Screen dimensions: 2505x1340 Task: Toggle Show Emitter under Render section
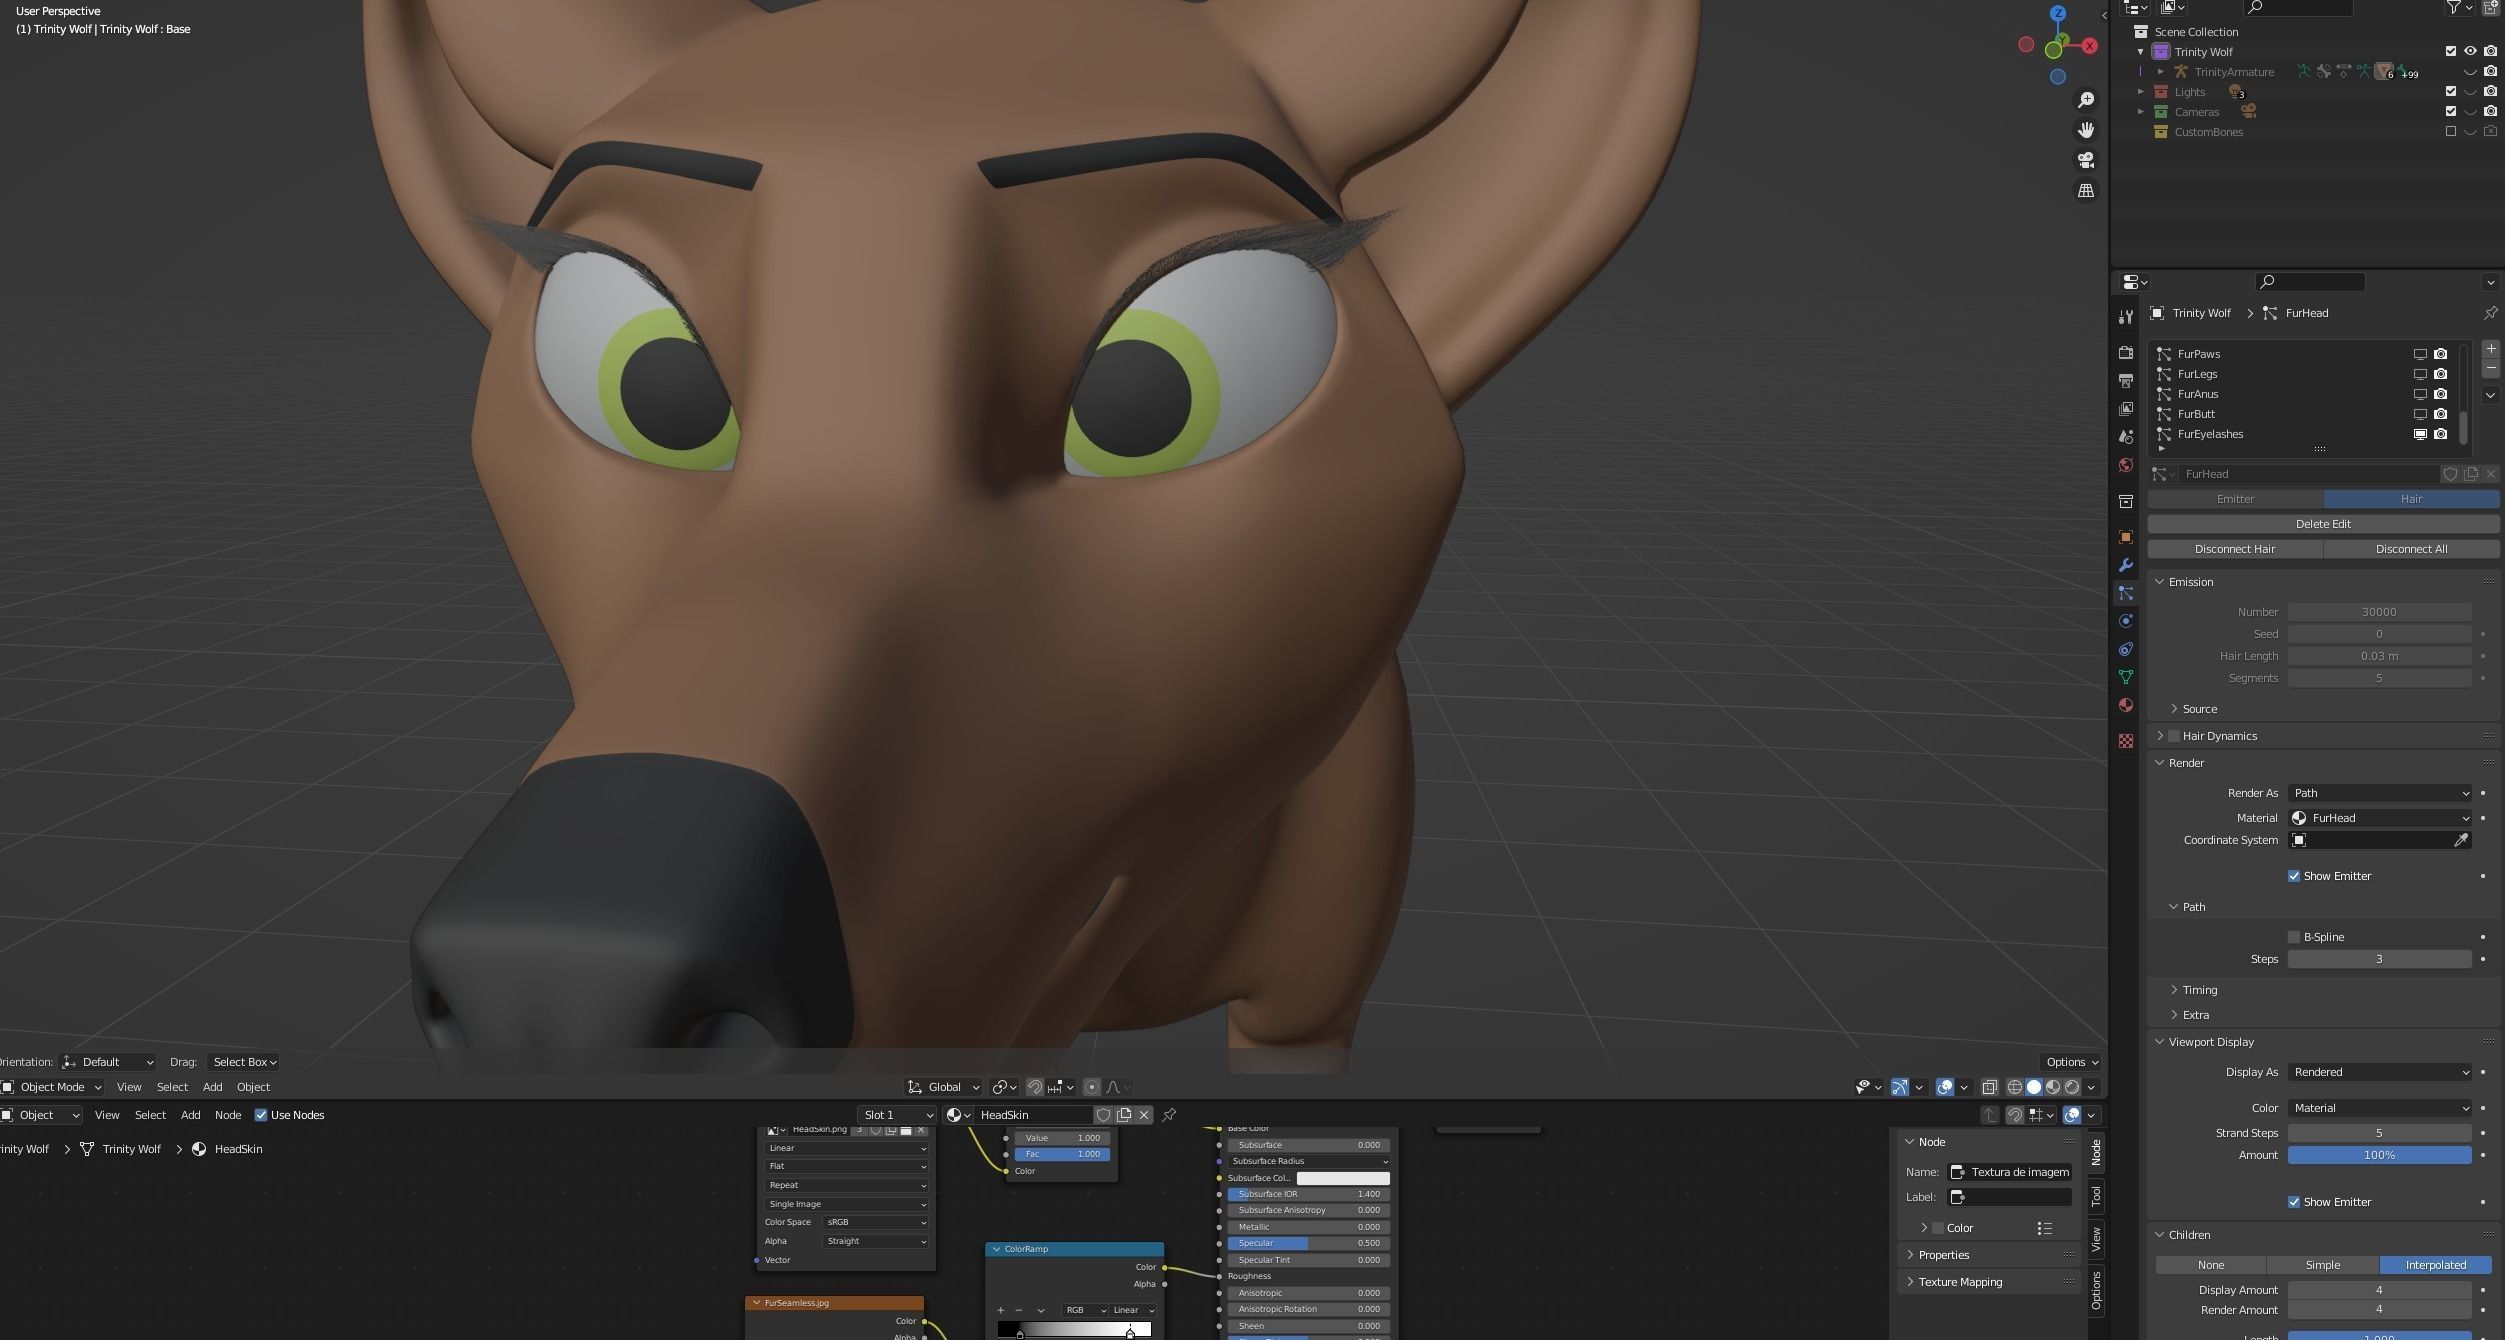(x=2294, y=876)
